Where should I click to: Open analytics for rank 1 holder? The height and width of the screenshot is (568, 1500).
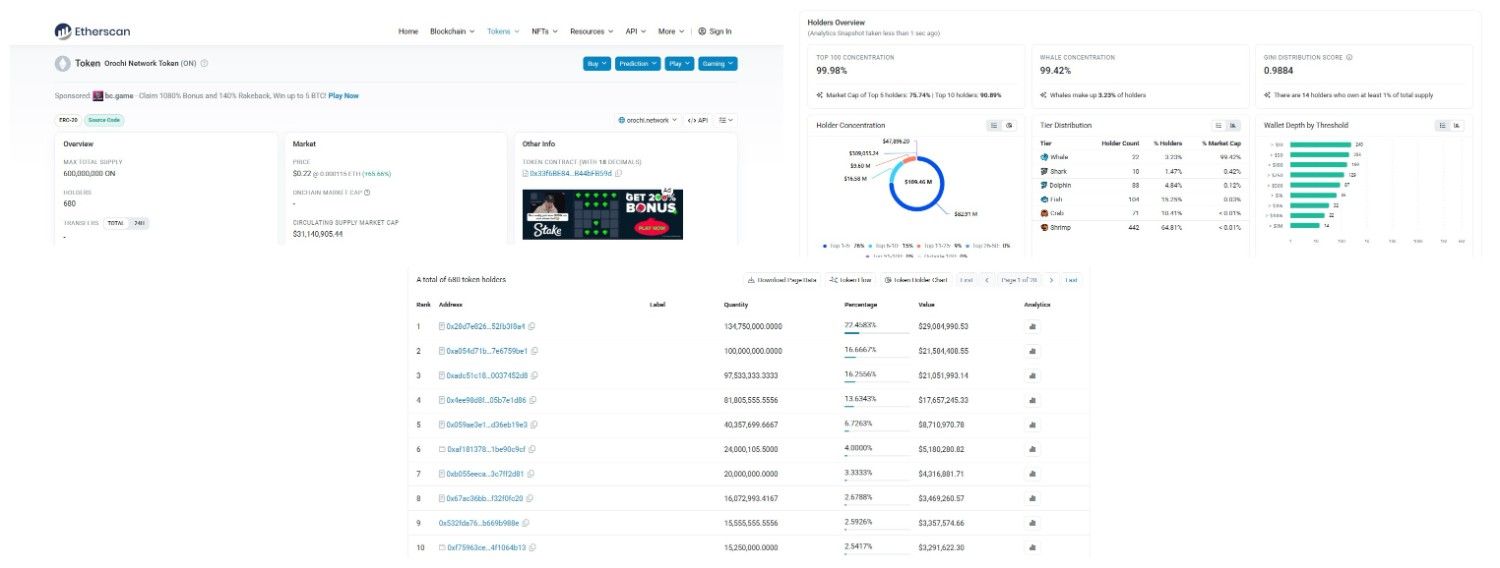(x=1031, y=326)
